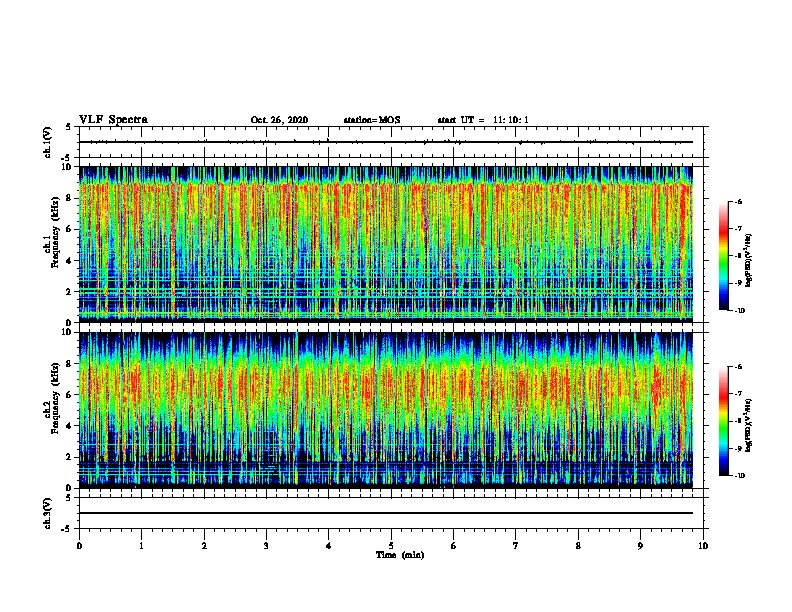Click the "-10" value on ch.2 colorbar
792x612 pixels.
[739, 476]
